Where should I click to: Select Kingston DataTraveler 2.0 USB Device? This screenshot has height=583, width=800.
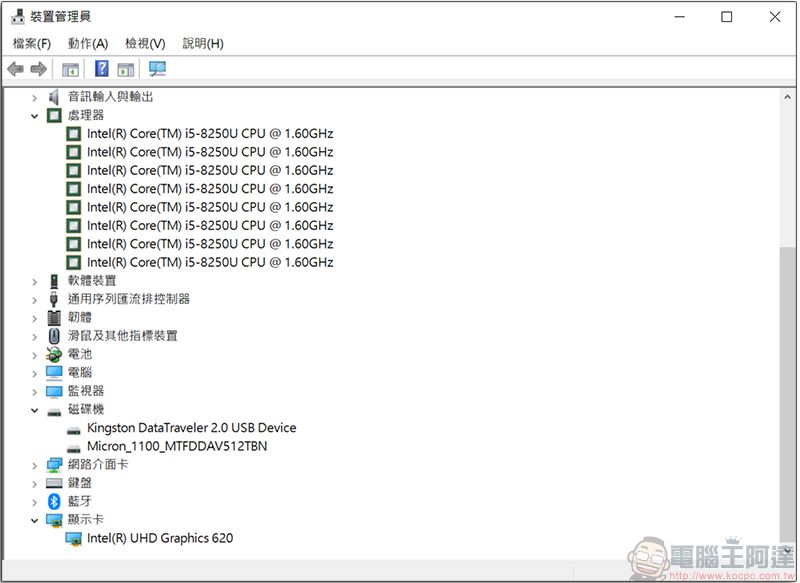click(191, 428)
